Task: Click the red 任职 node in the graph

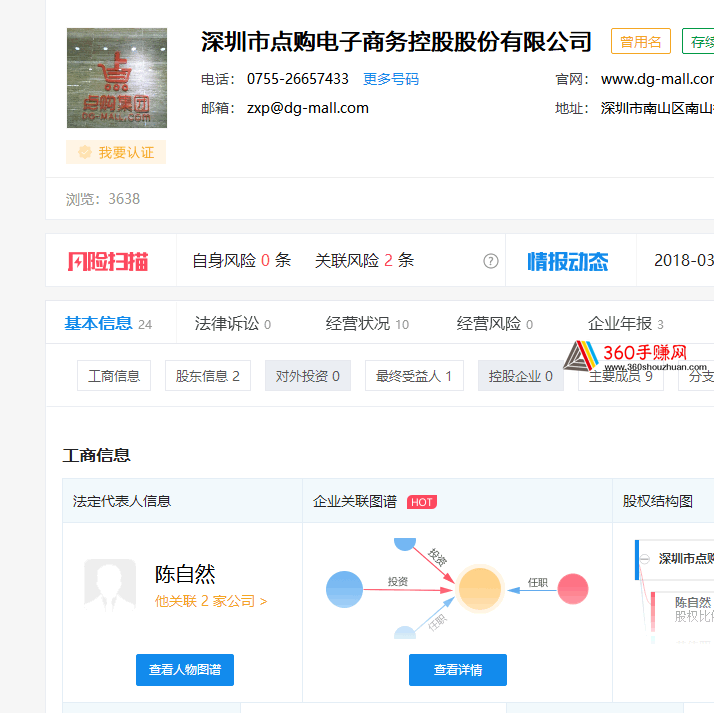Action: [573, 589]
